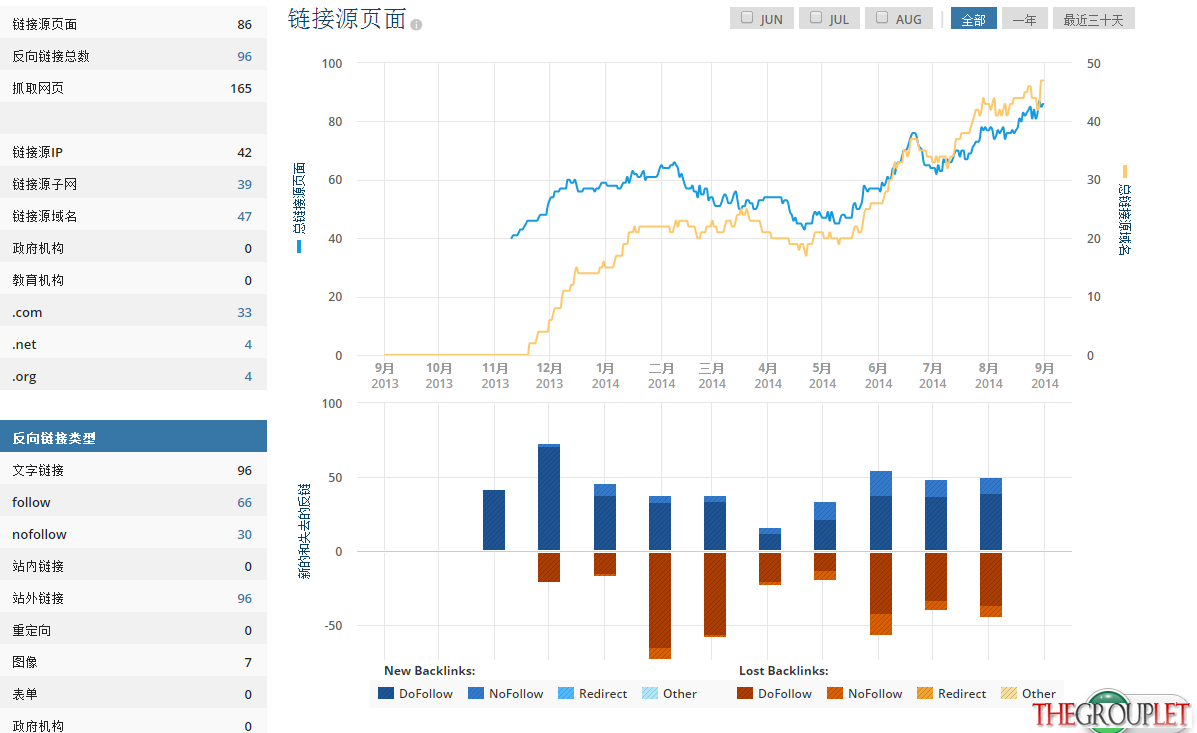Toggle New Backlinks Redirect legend item
The width and height of the screenshot is (1197, 733).
(593, 693)
